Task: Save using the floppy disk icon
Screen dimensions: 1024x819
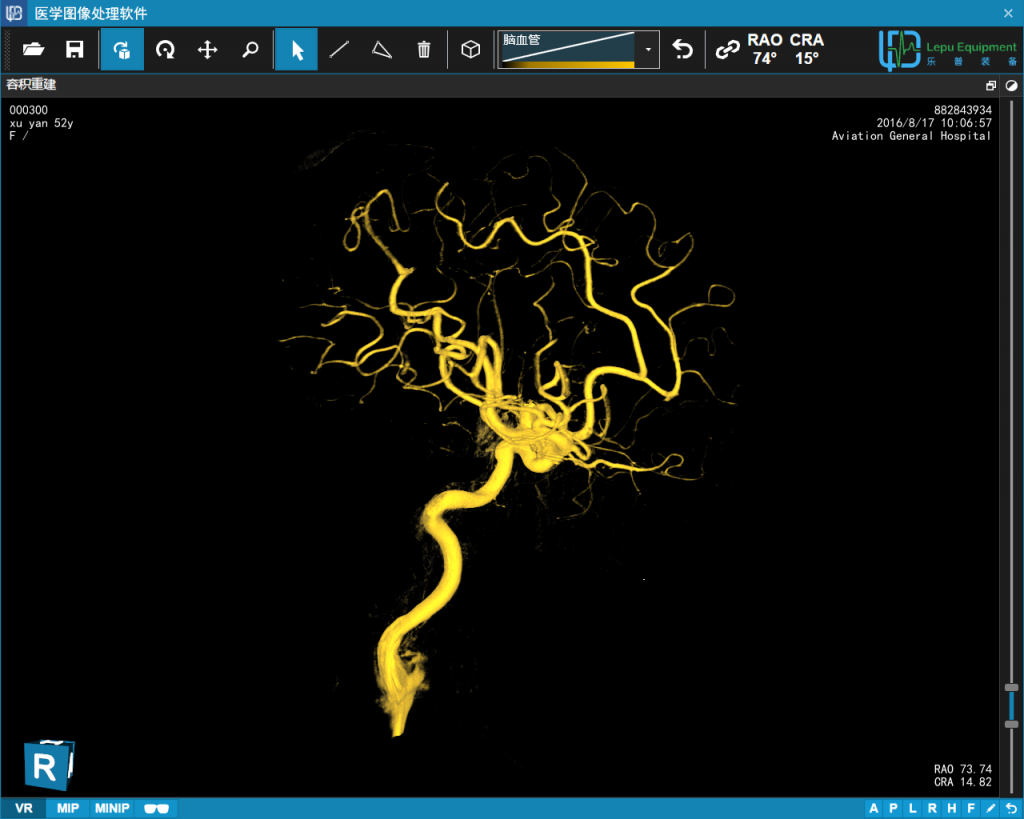Action: (75, 49)
